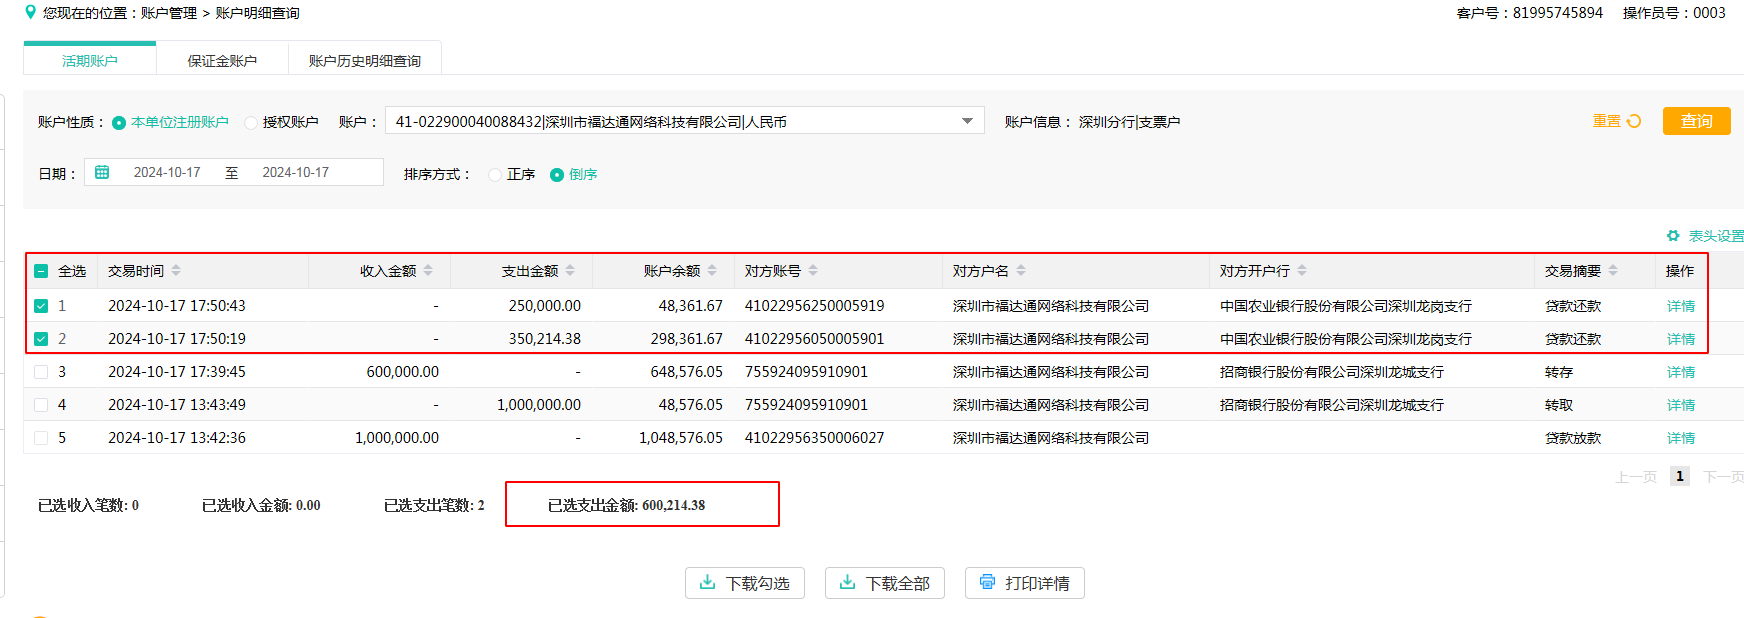
Task: Open 详情 for the 17:50:19 transaction
Action: click(x=1681, y=339)
